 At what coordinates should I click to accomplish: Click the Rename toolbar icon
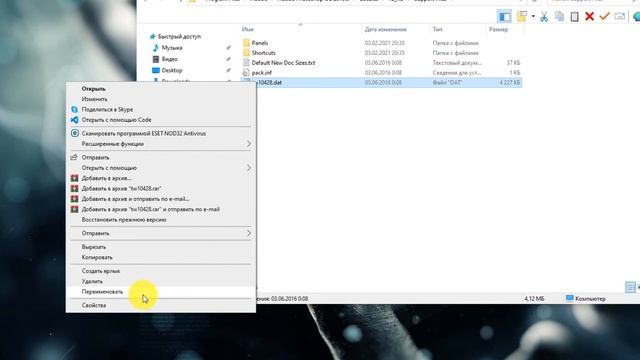tap(620, 16)
